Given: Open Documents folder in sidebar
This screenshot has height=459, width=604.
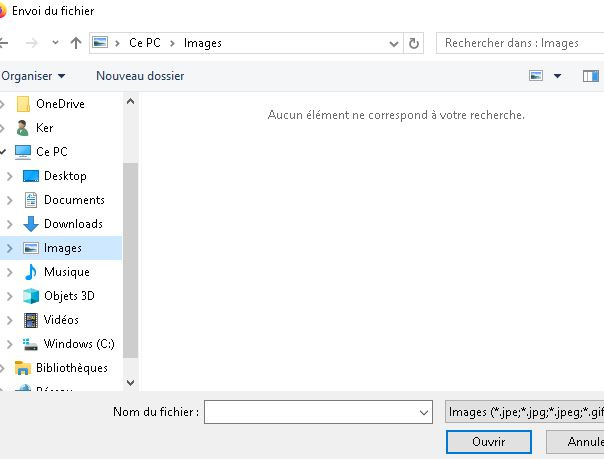Looking at the screenshot, I should coord(74,200).
